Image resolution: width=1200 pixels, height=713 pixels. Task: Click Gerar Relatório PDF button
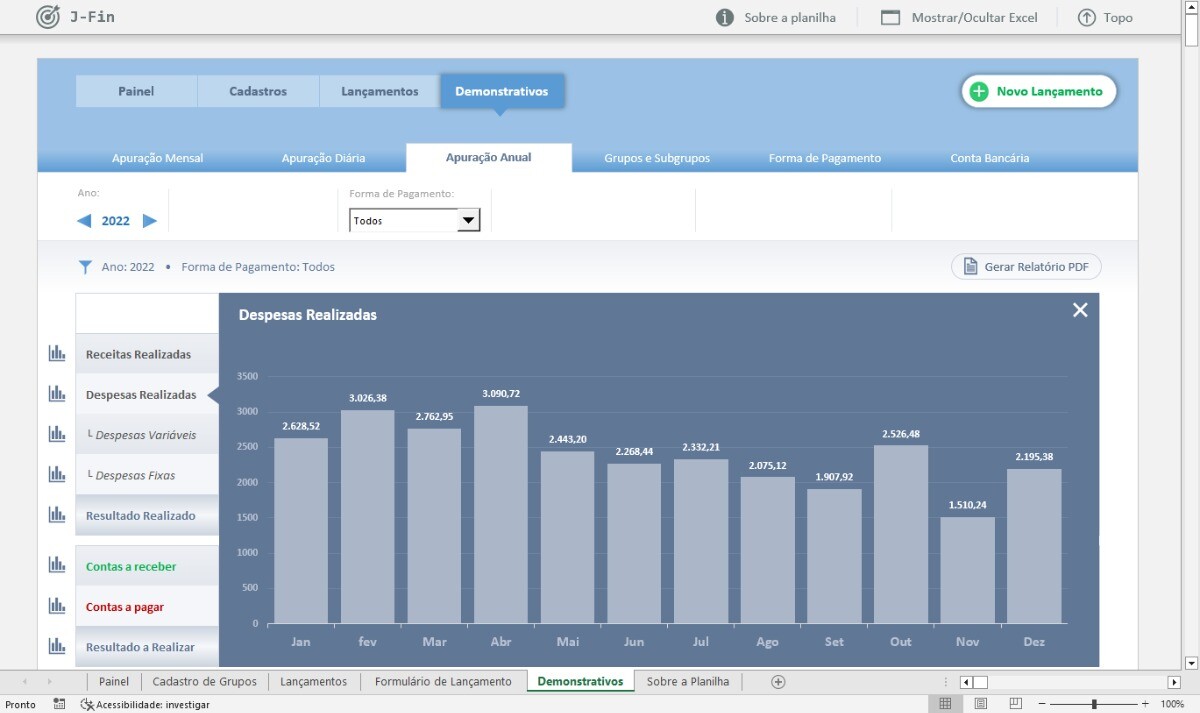(1025, 267)
